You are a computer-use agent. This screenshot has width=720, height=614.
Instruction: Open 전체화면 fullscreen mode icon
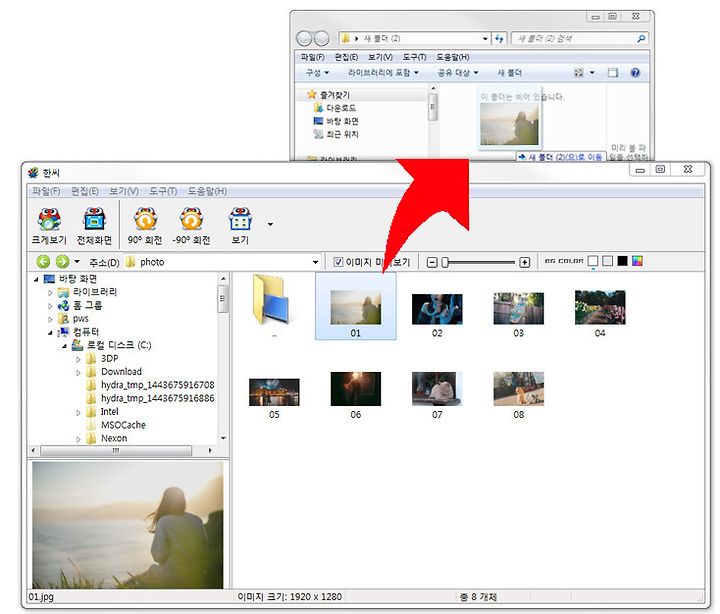(x=94, y=225)
